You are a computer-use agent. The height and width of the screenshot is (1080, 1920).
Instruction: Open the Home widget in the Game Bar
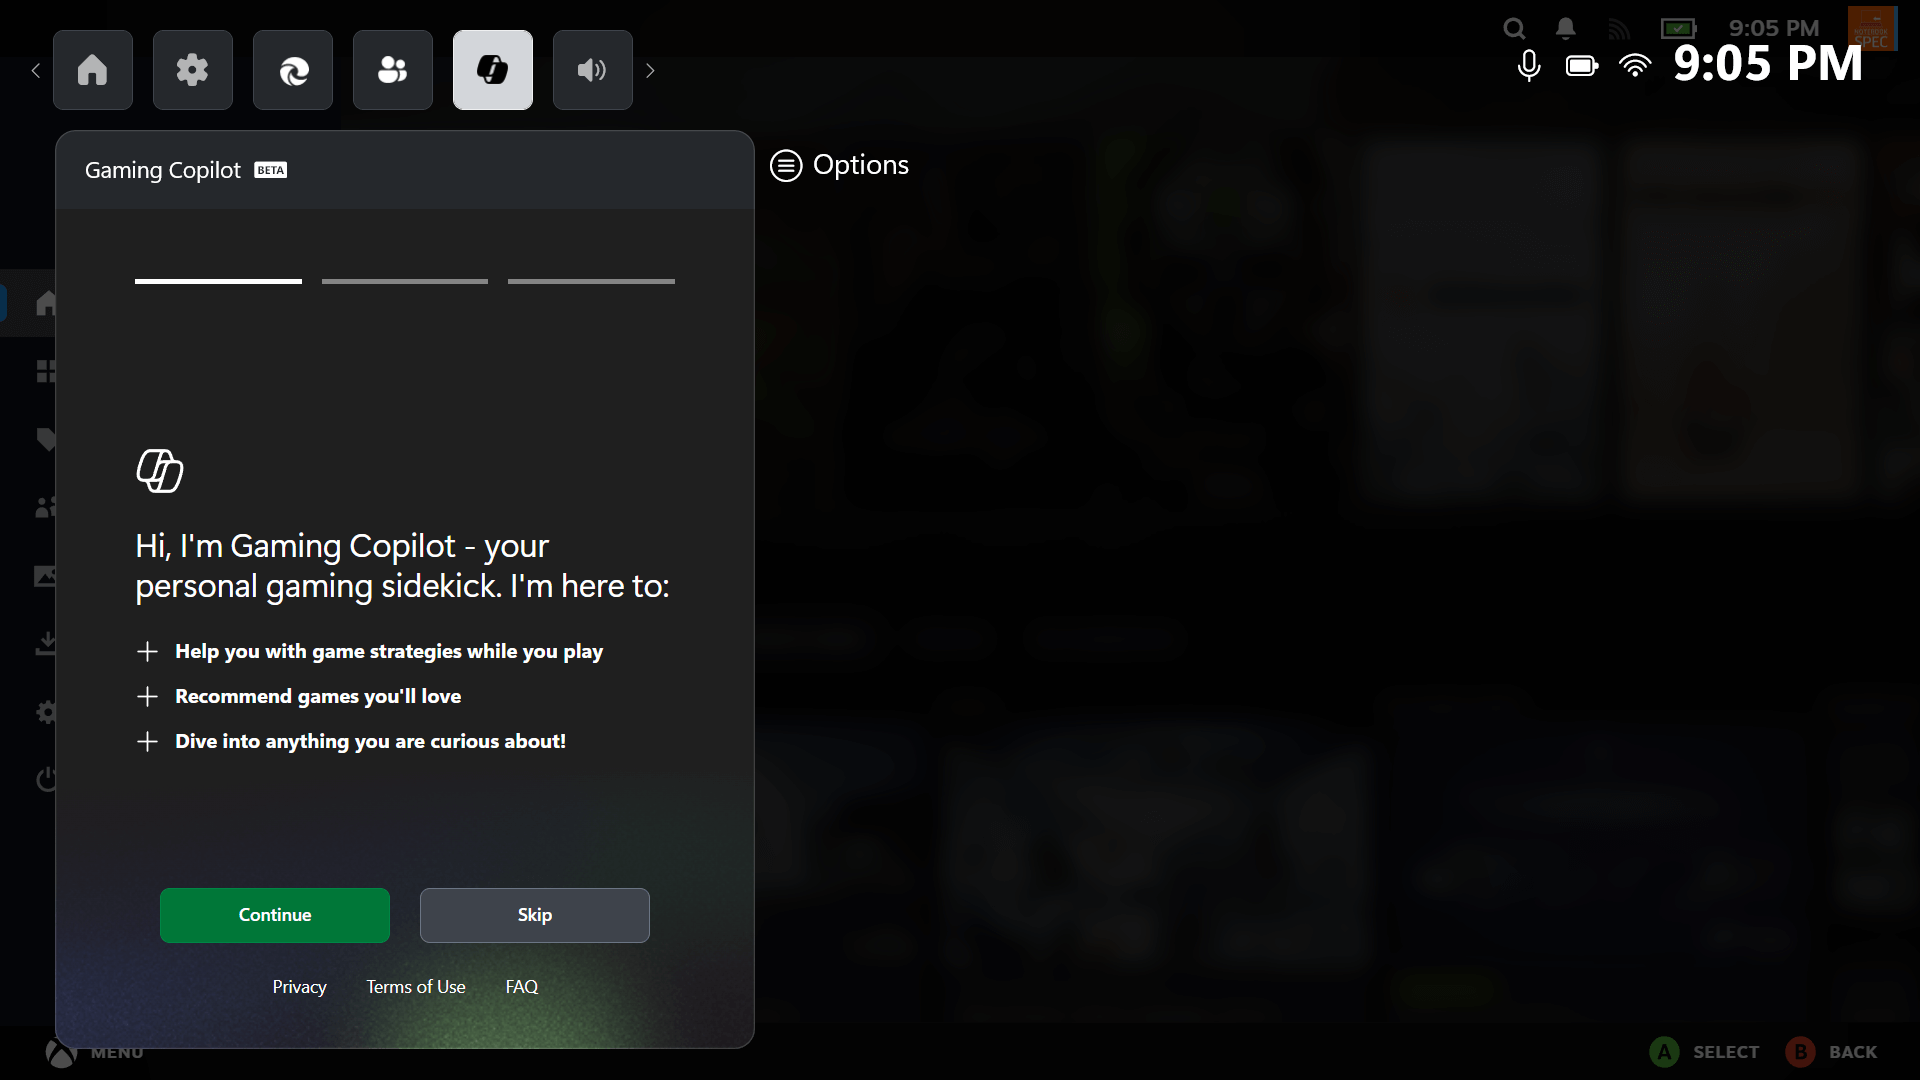click(93, 70)
